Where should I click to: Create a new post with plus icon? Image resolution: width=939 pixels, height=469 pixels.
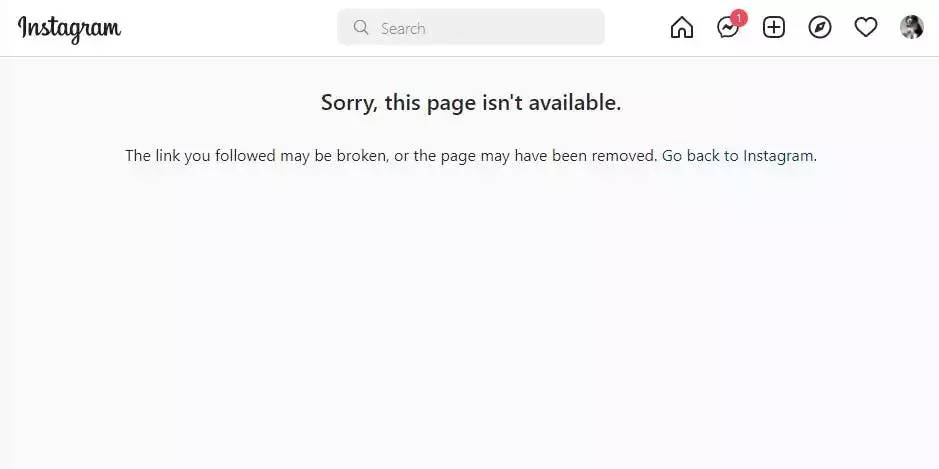point(774,28)
